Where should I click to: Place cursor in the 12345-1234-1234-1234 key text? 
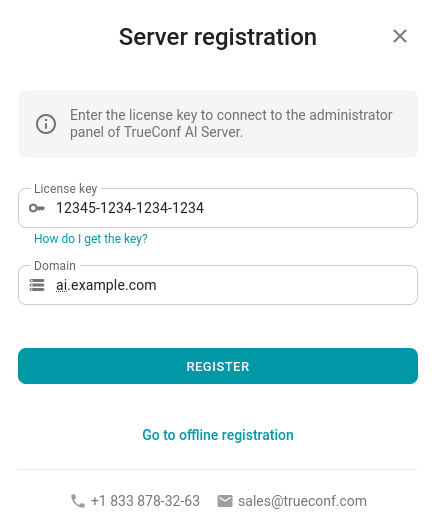click(x=130, y=208)
